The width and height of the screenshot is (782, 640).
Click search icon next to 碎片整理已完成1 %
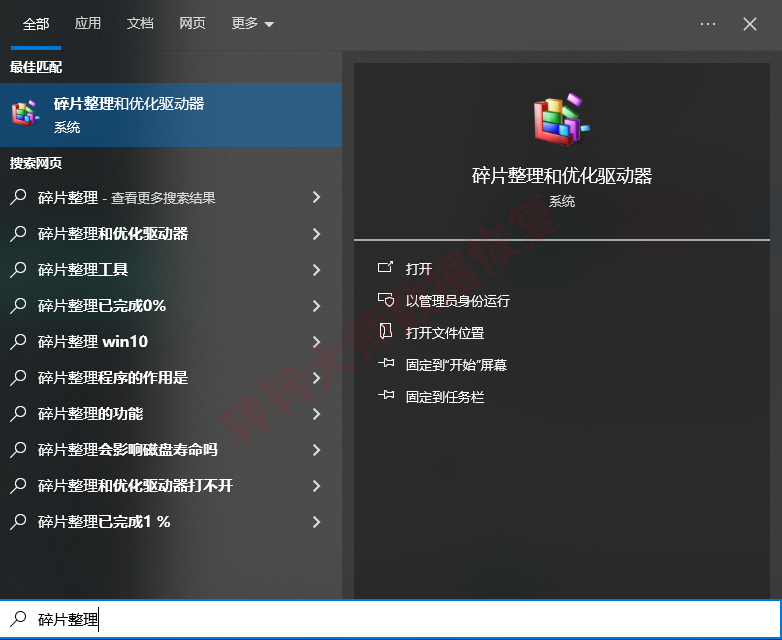coord(18,521)
